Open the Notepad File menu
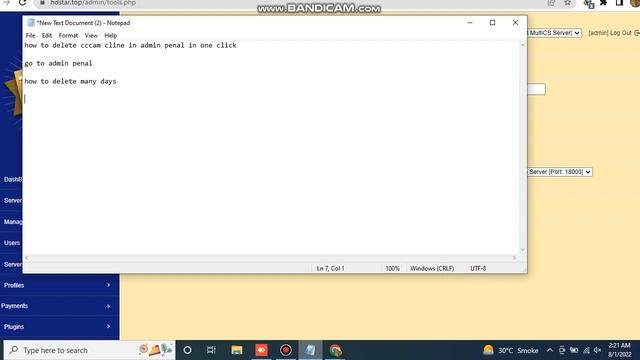640x360 pixels. [x=30, y=36]
